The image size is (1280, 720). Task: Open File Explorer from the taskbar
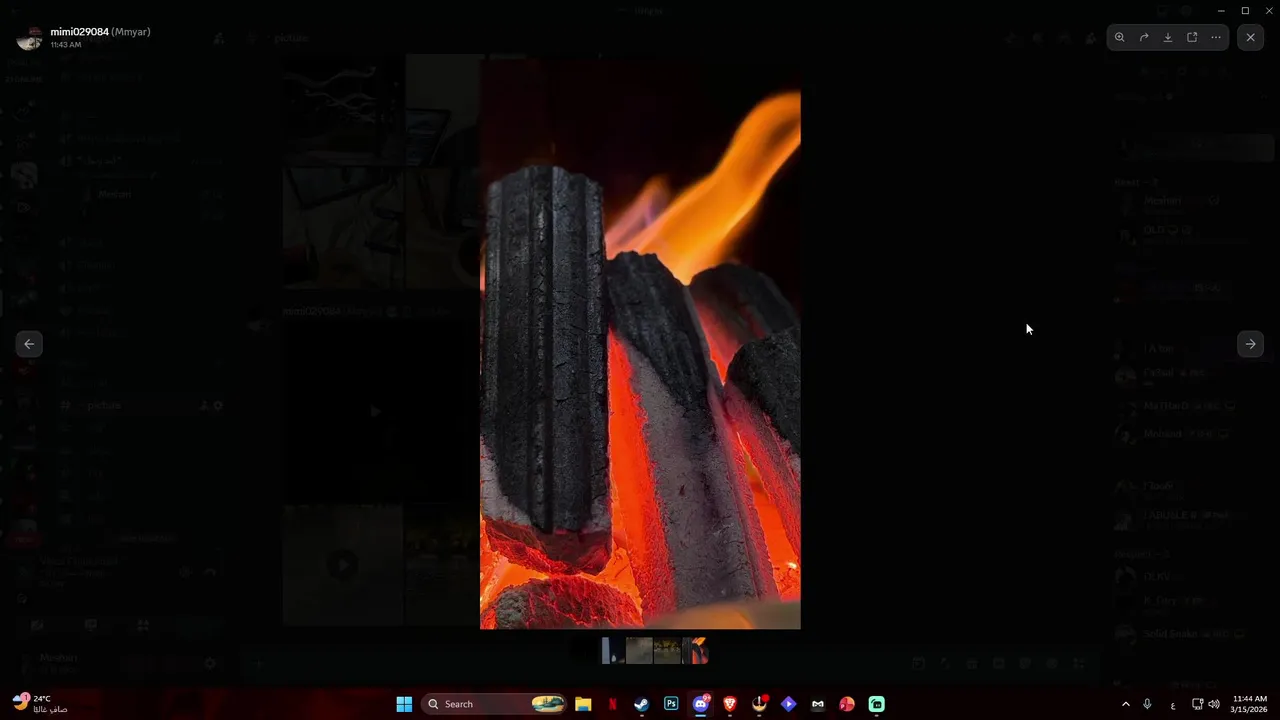click(583, 704)
